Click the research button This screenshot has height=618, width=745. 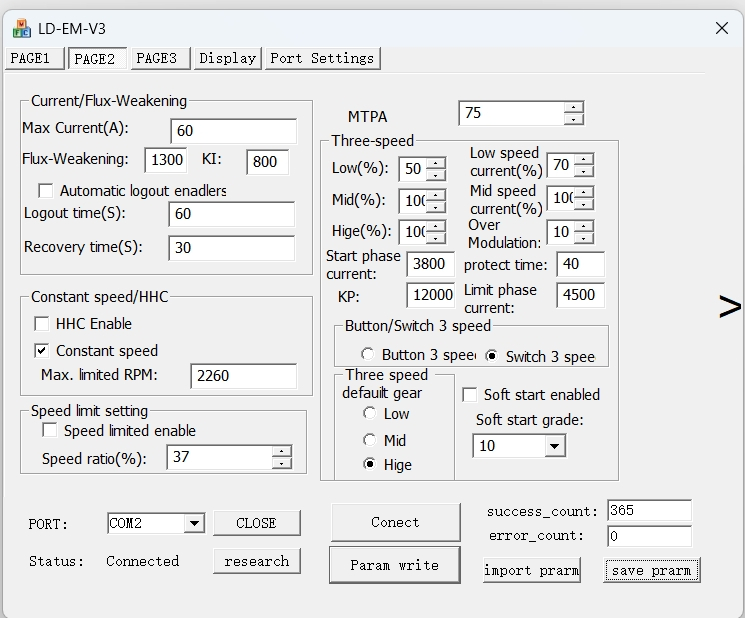click(257, 561)
